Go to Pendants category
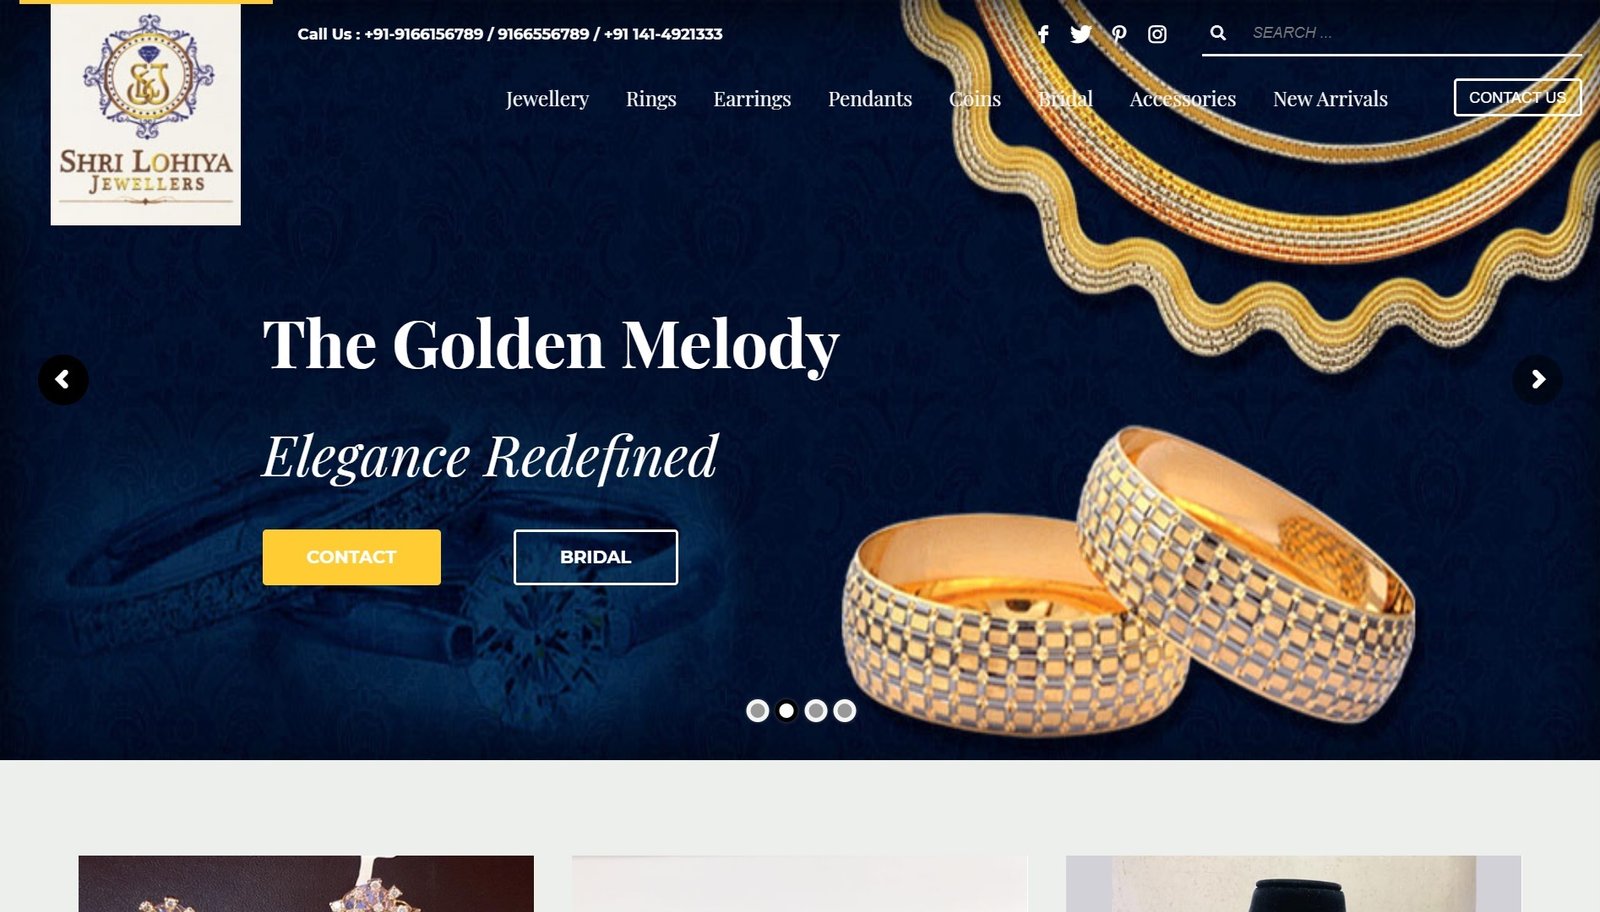 pos(870,99)
